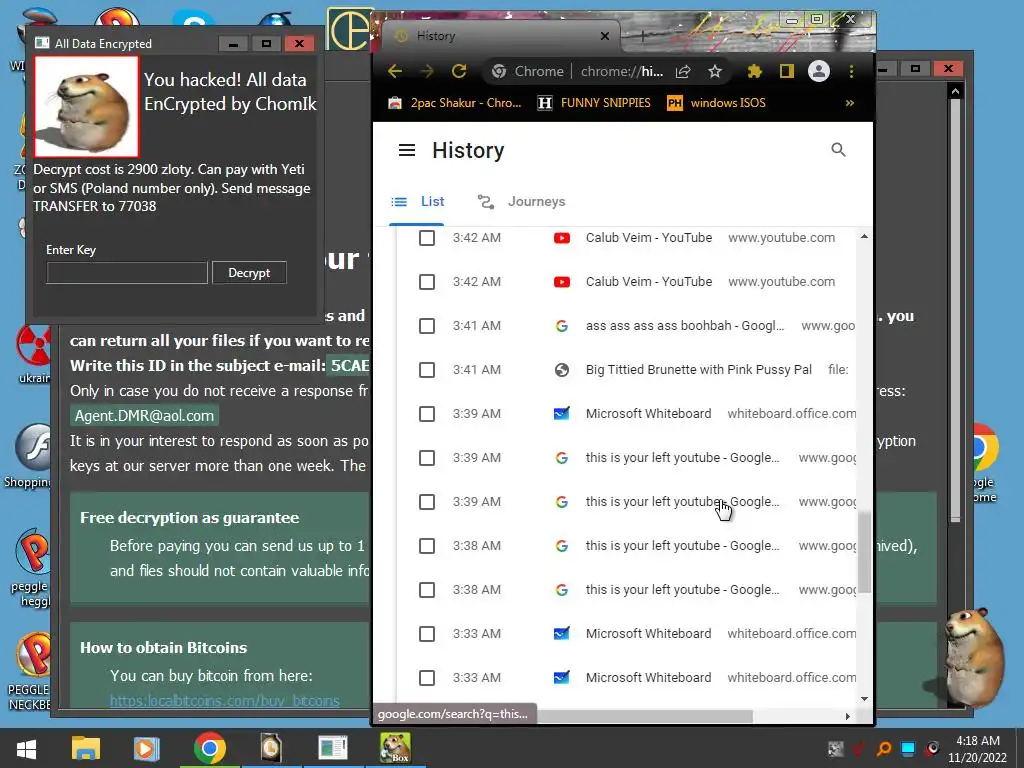
Task: Bookmark this page with the star icon
Action: (x=715, y=71)
